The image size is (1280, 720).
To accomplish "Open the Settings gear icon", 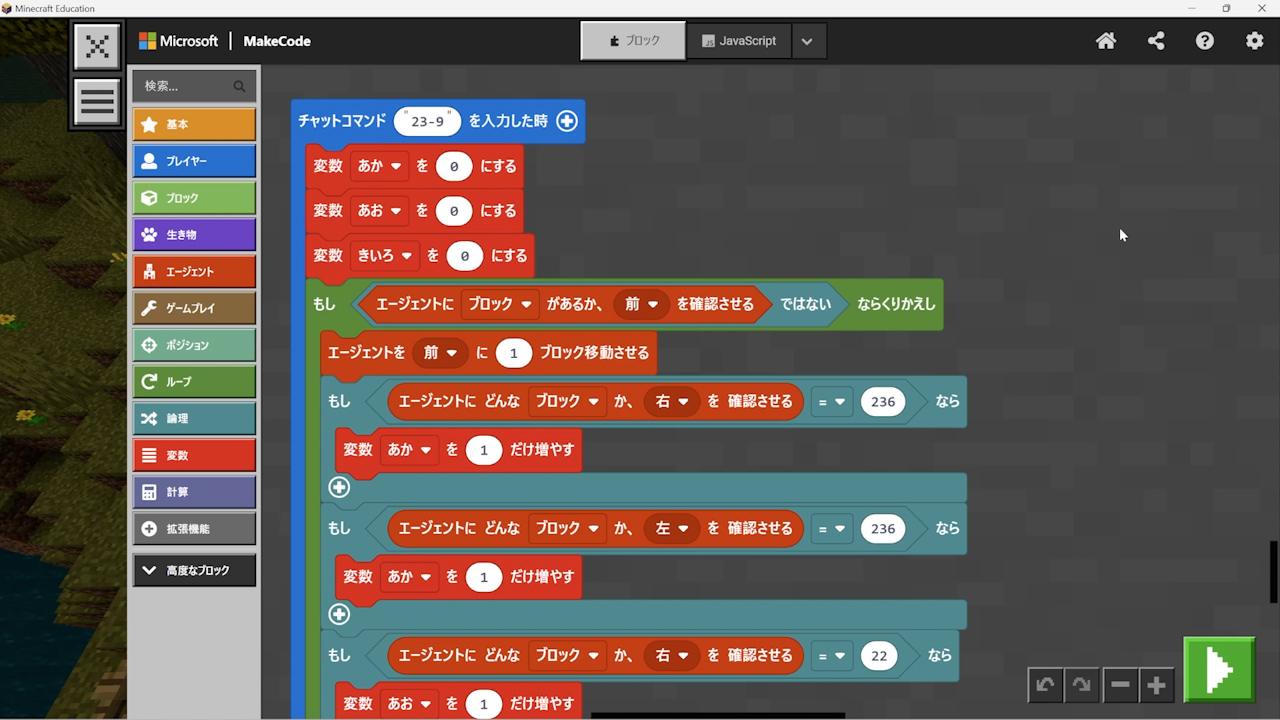I will pyautogui.click(x=1254, y=41).
